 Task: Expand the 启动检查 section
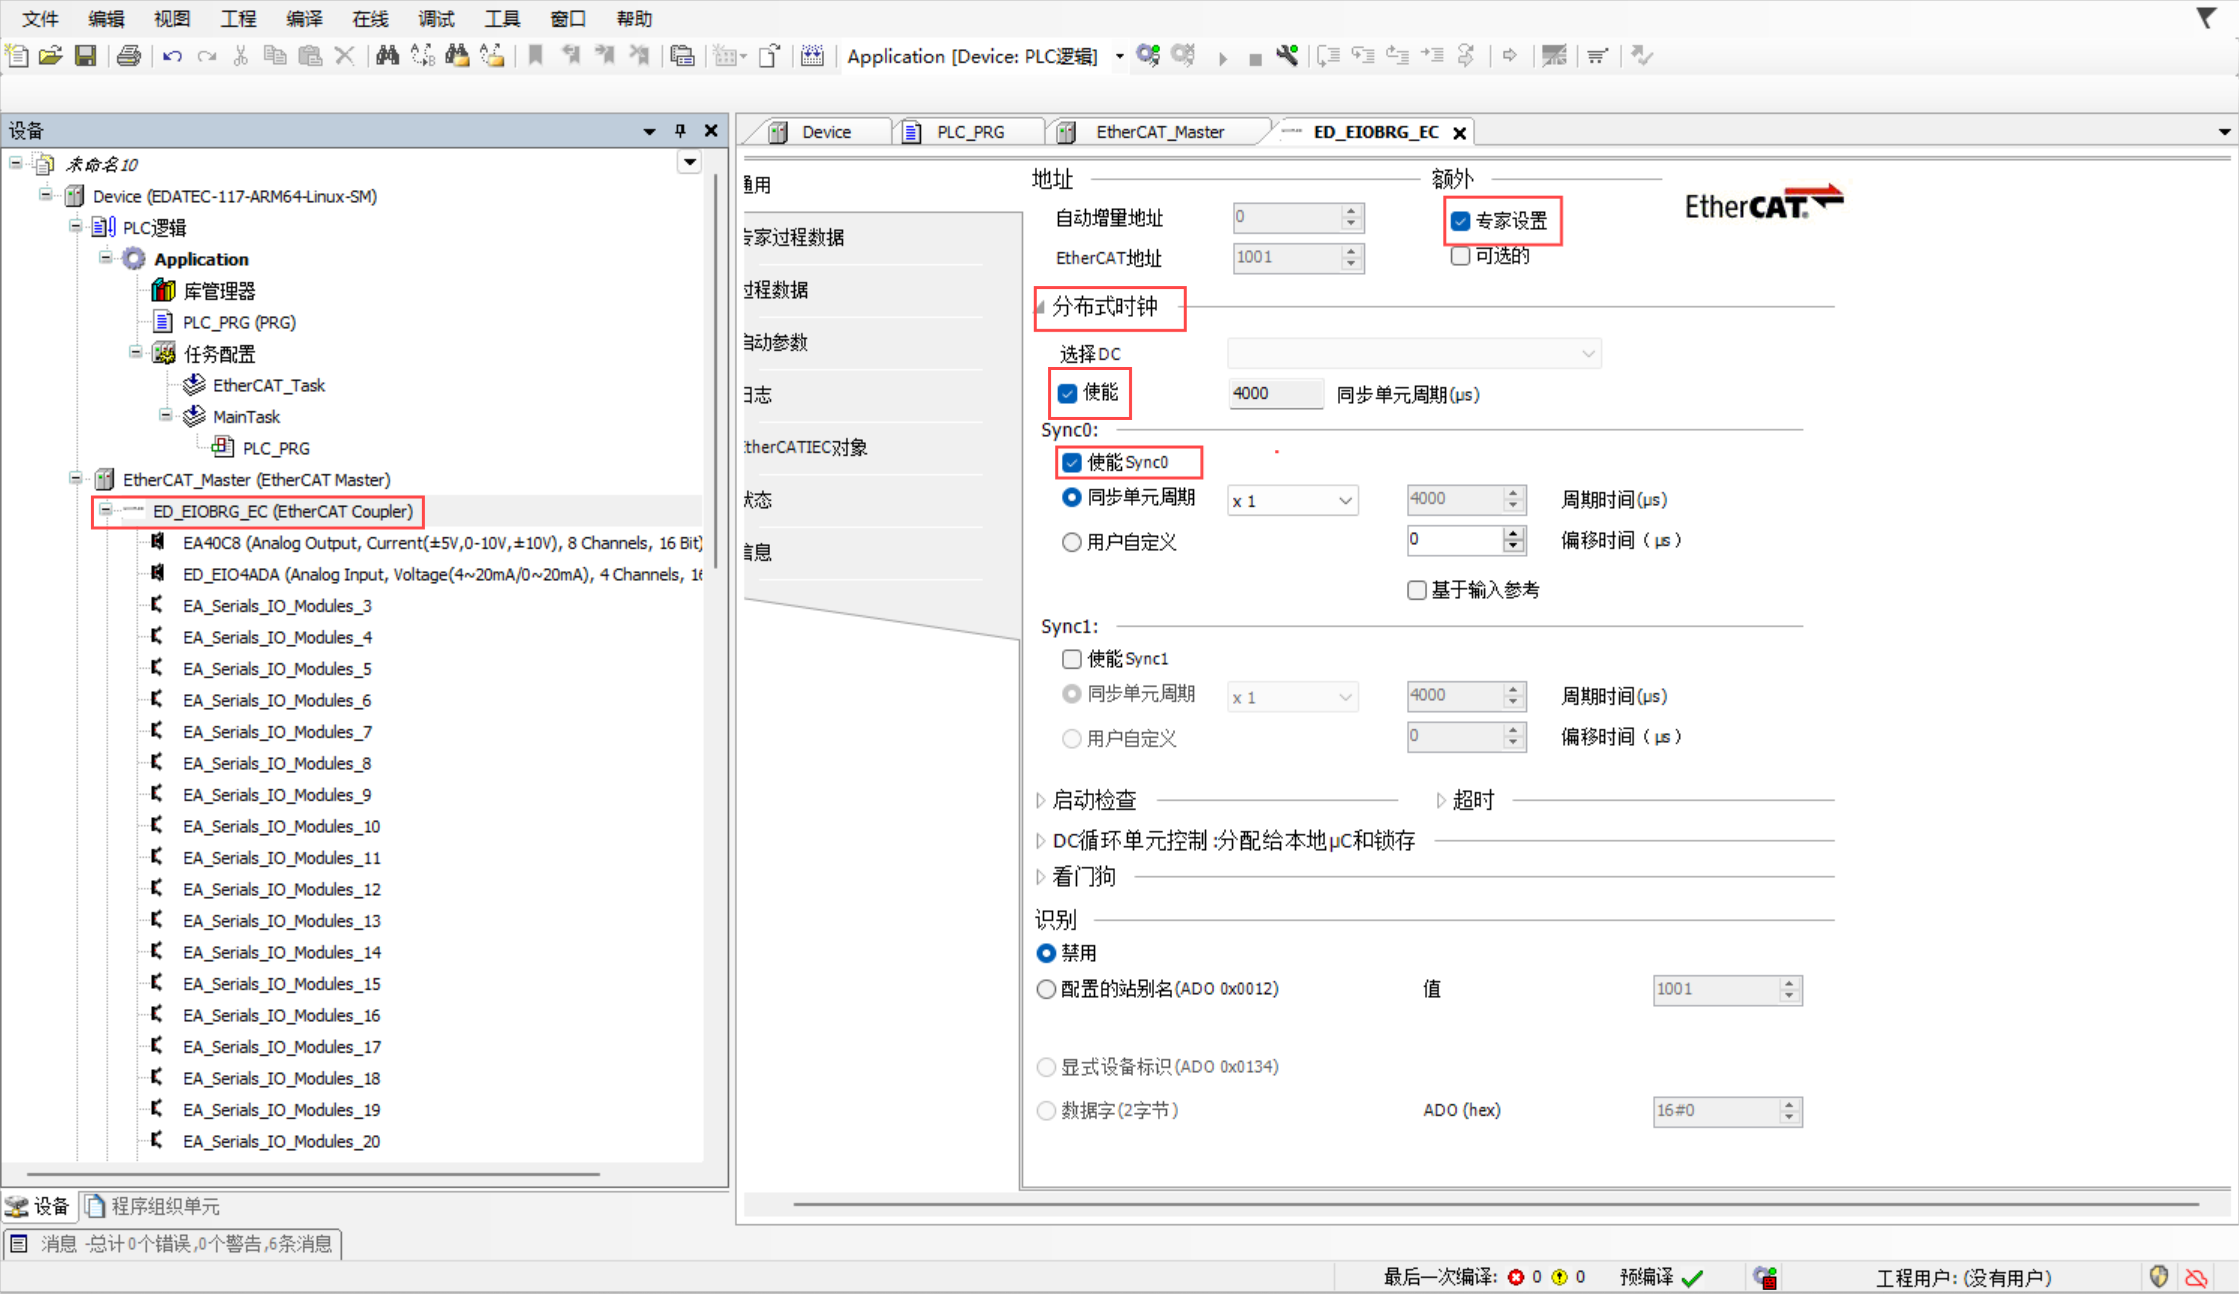(1041, 800)
